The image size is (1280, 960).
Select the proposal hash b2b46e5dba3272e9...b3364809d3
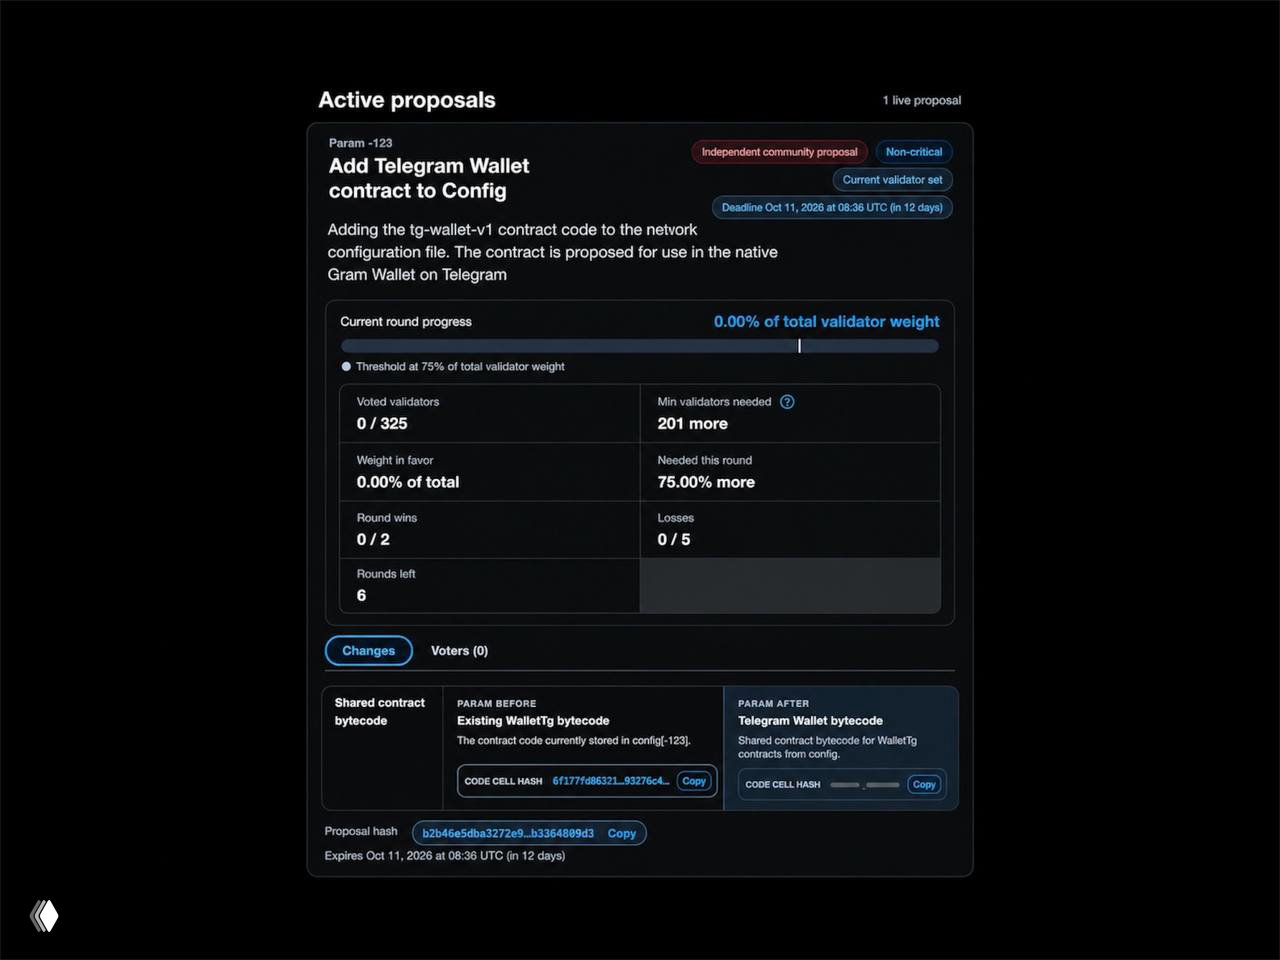(x=508, y=833)
